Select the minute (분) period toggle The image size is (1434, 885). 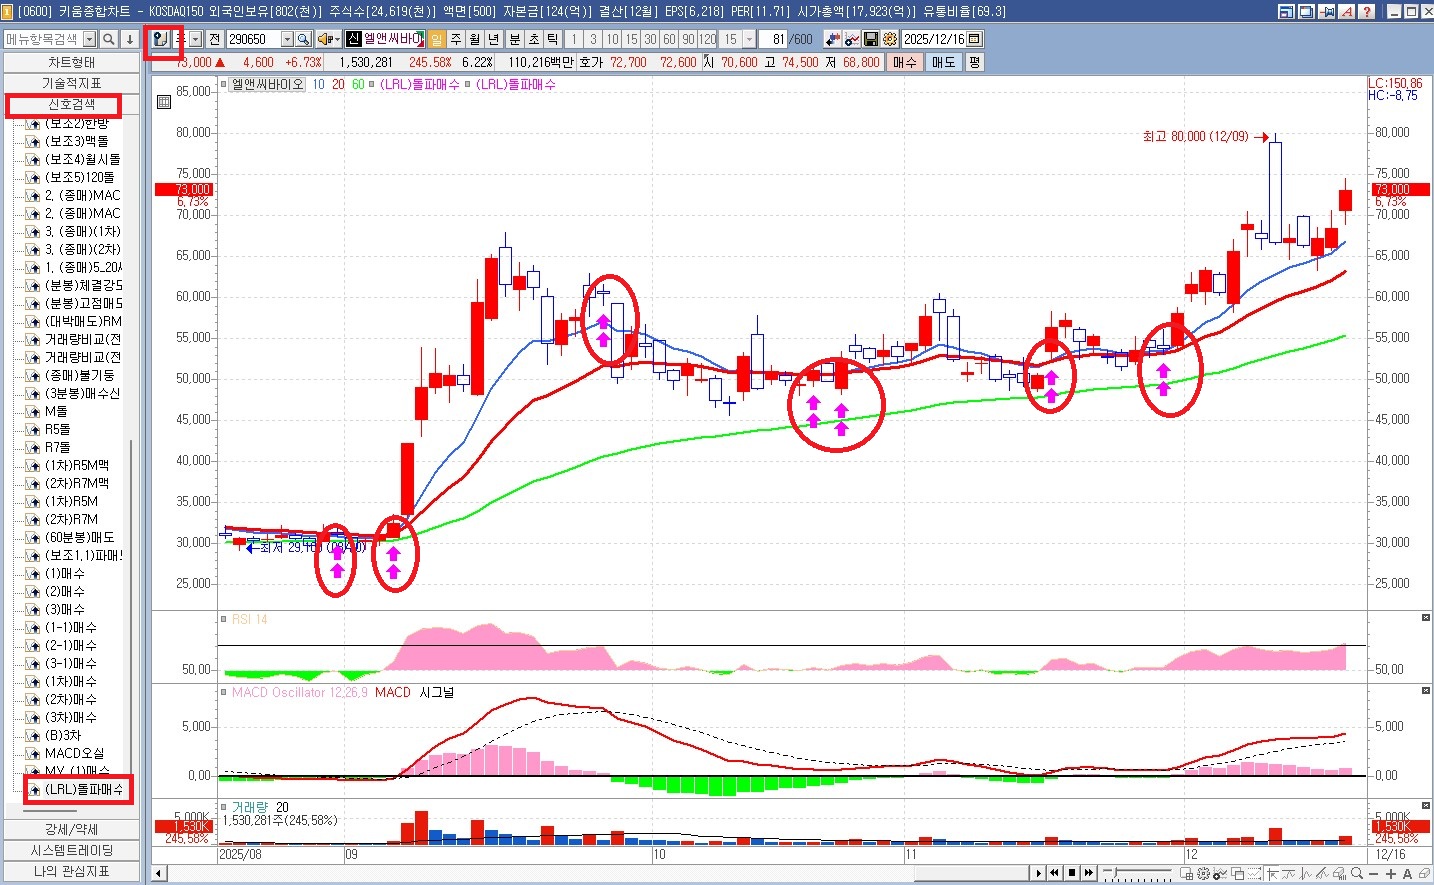[x=515, y=39]
